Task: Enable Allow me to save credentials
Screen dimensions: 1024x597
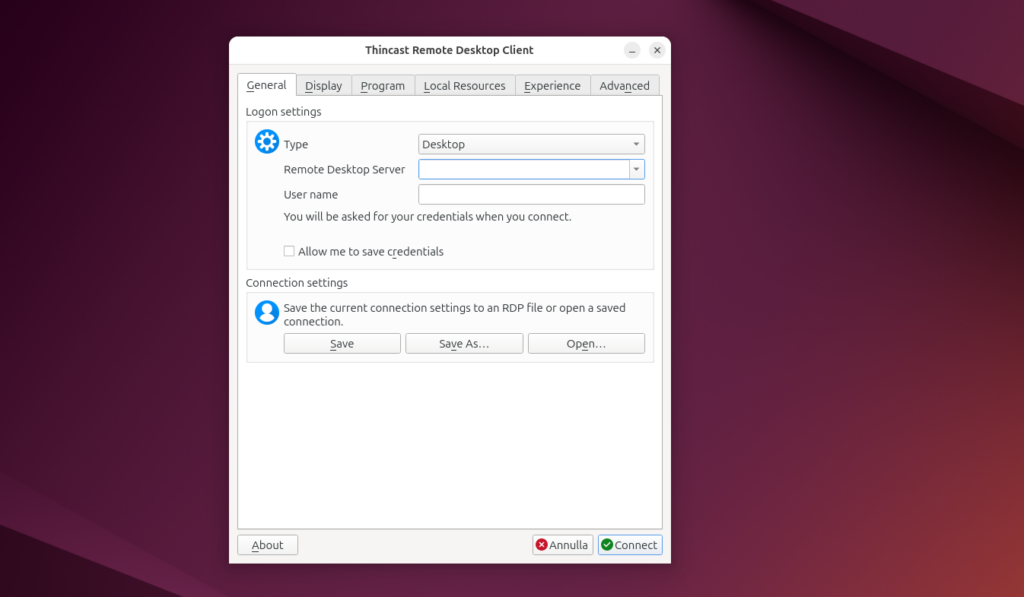Action: click(289, 251)
